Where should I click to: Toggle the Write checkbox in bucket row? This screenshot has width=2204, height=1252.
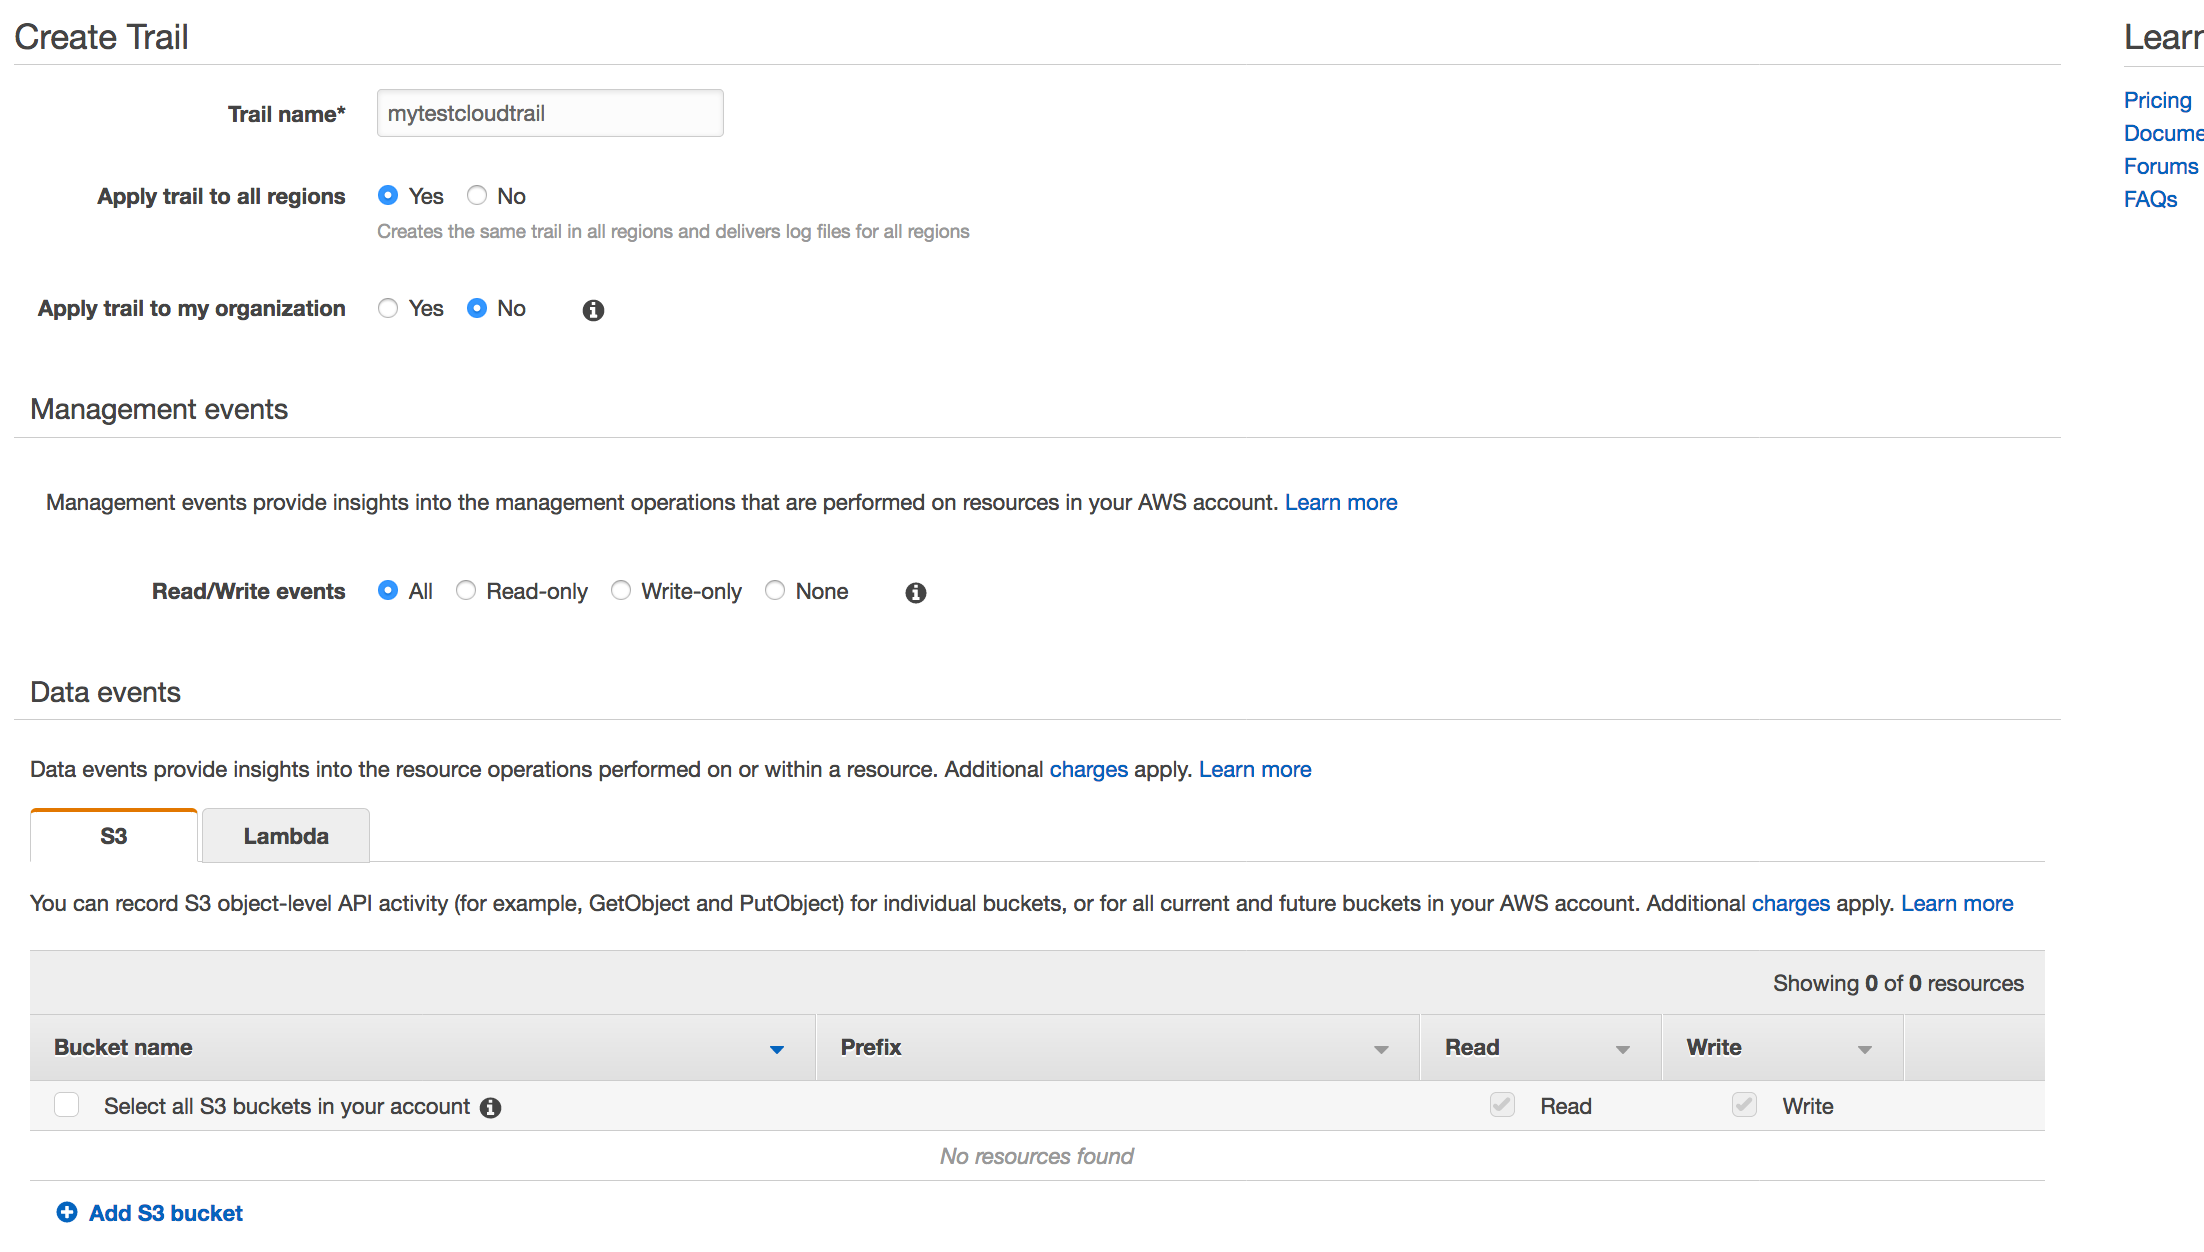pyautogui.click(x=1744, y=1104)
